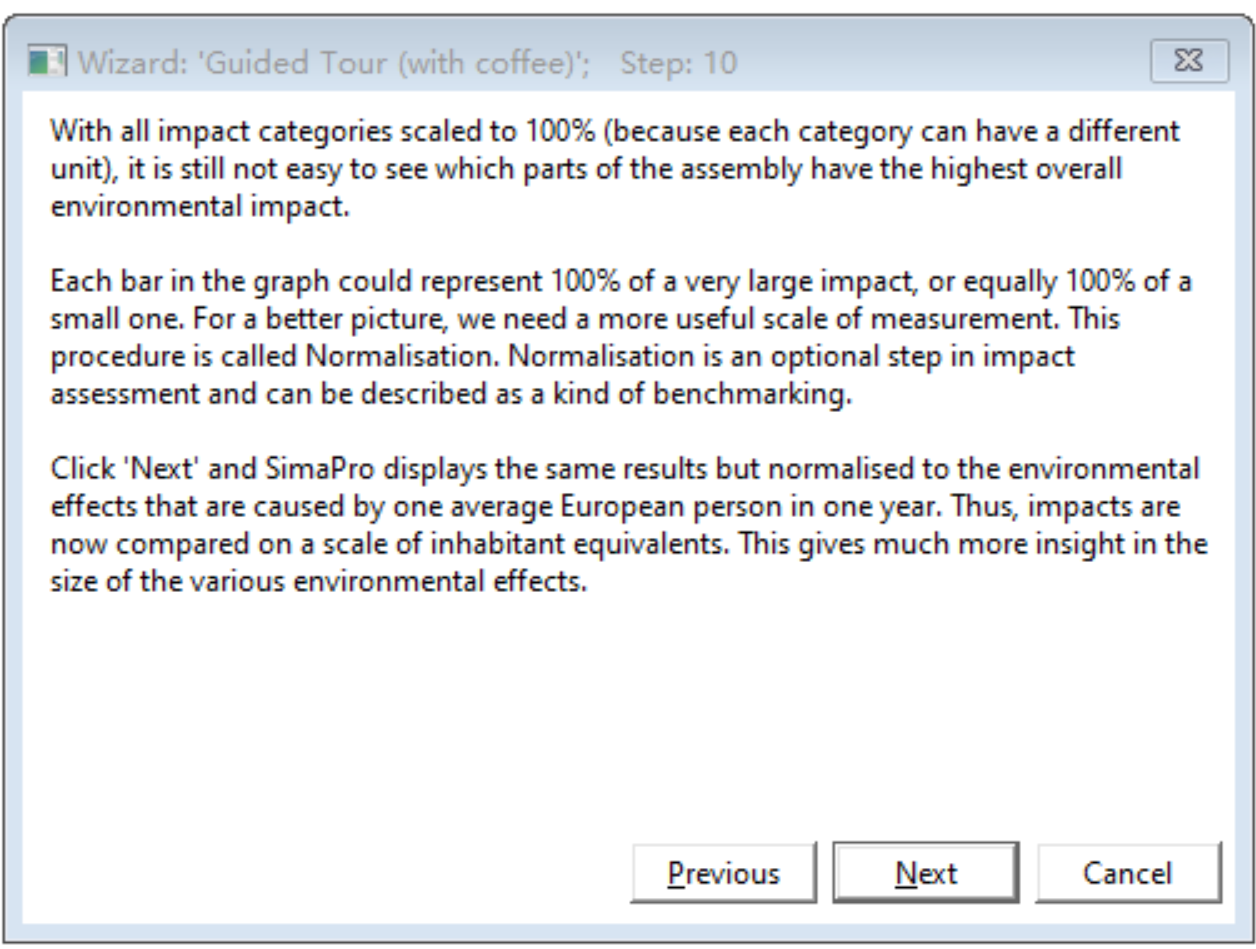Click the Next button
This screenshot has width=1256, height=949.
[x=925, y=873]
